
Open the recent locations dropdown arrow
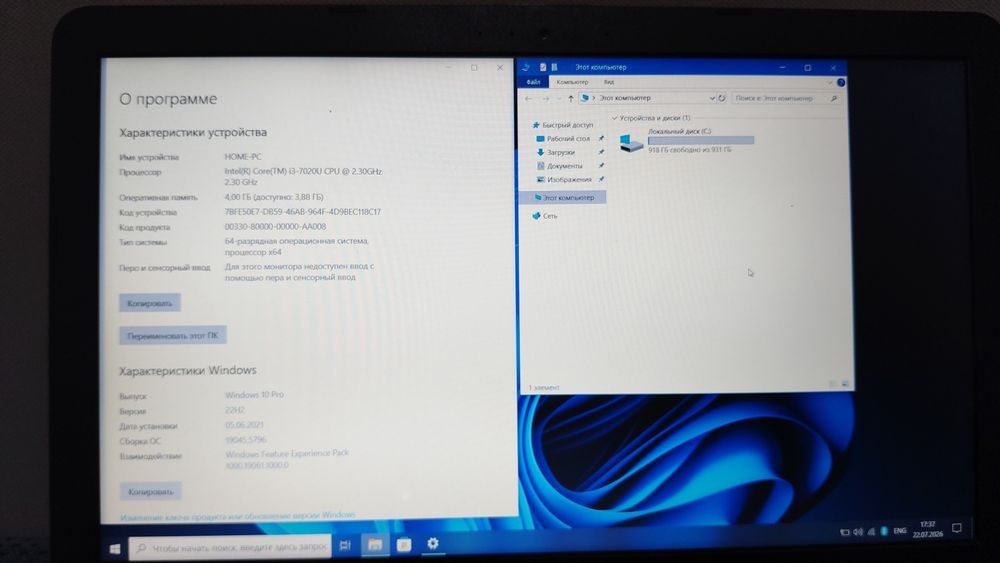[x=559, y=99]
